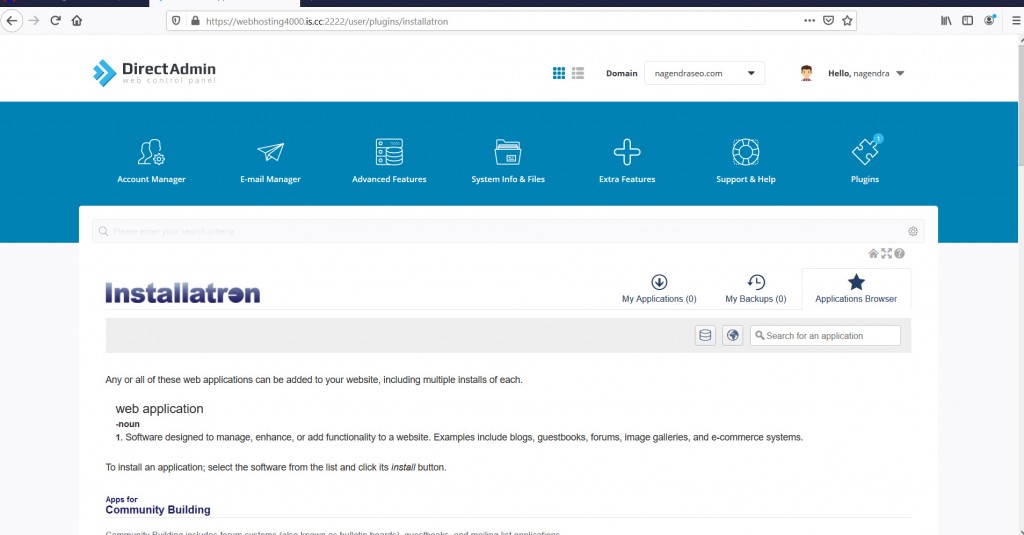
Task: Open Extra Features
Action: click(x=627, y=161)
